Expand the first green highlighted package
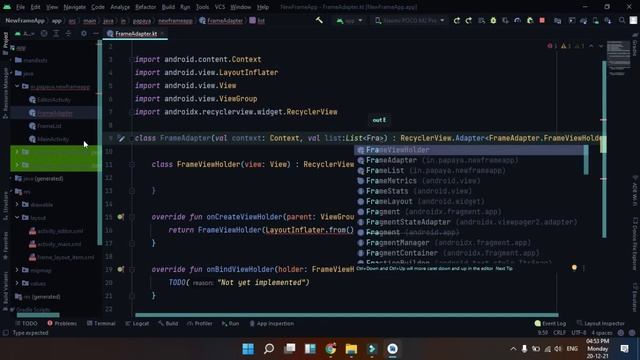Screen dimensions: 640x360 [x=17, y=151]
